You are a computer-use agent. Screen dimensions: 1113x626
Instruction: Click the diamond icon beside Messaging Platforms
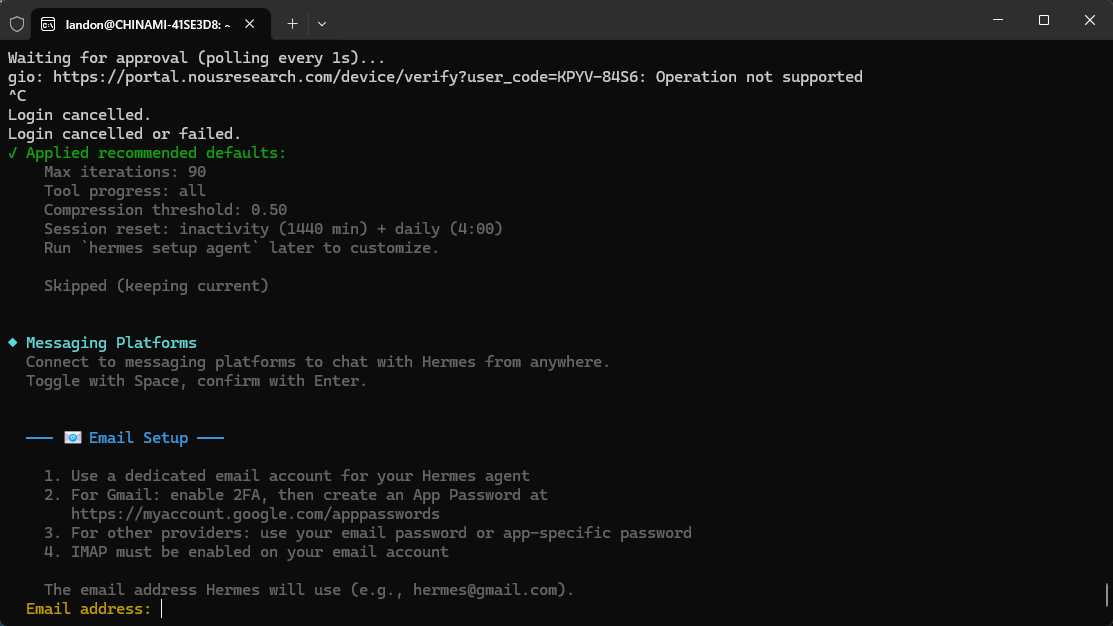(x=13, y=343)
